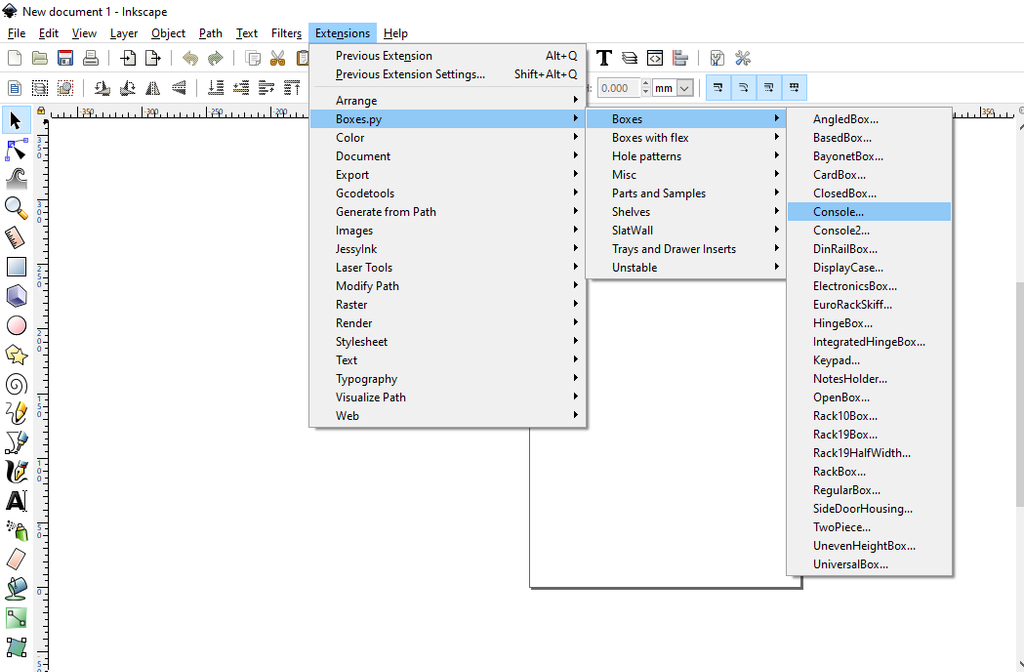Expand the Shelves submenu
The image size is (1024, 672).
click(686, 212)
